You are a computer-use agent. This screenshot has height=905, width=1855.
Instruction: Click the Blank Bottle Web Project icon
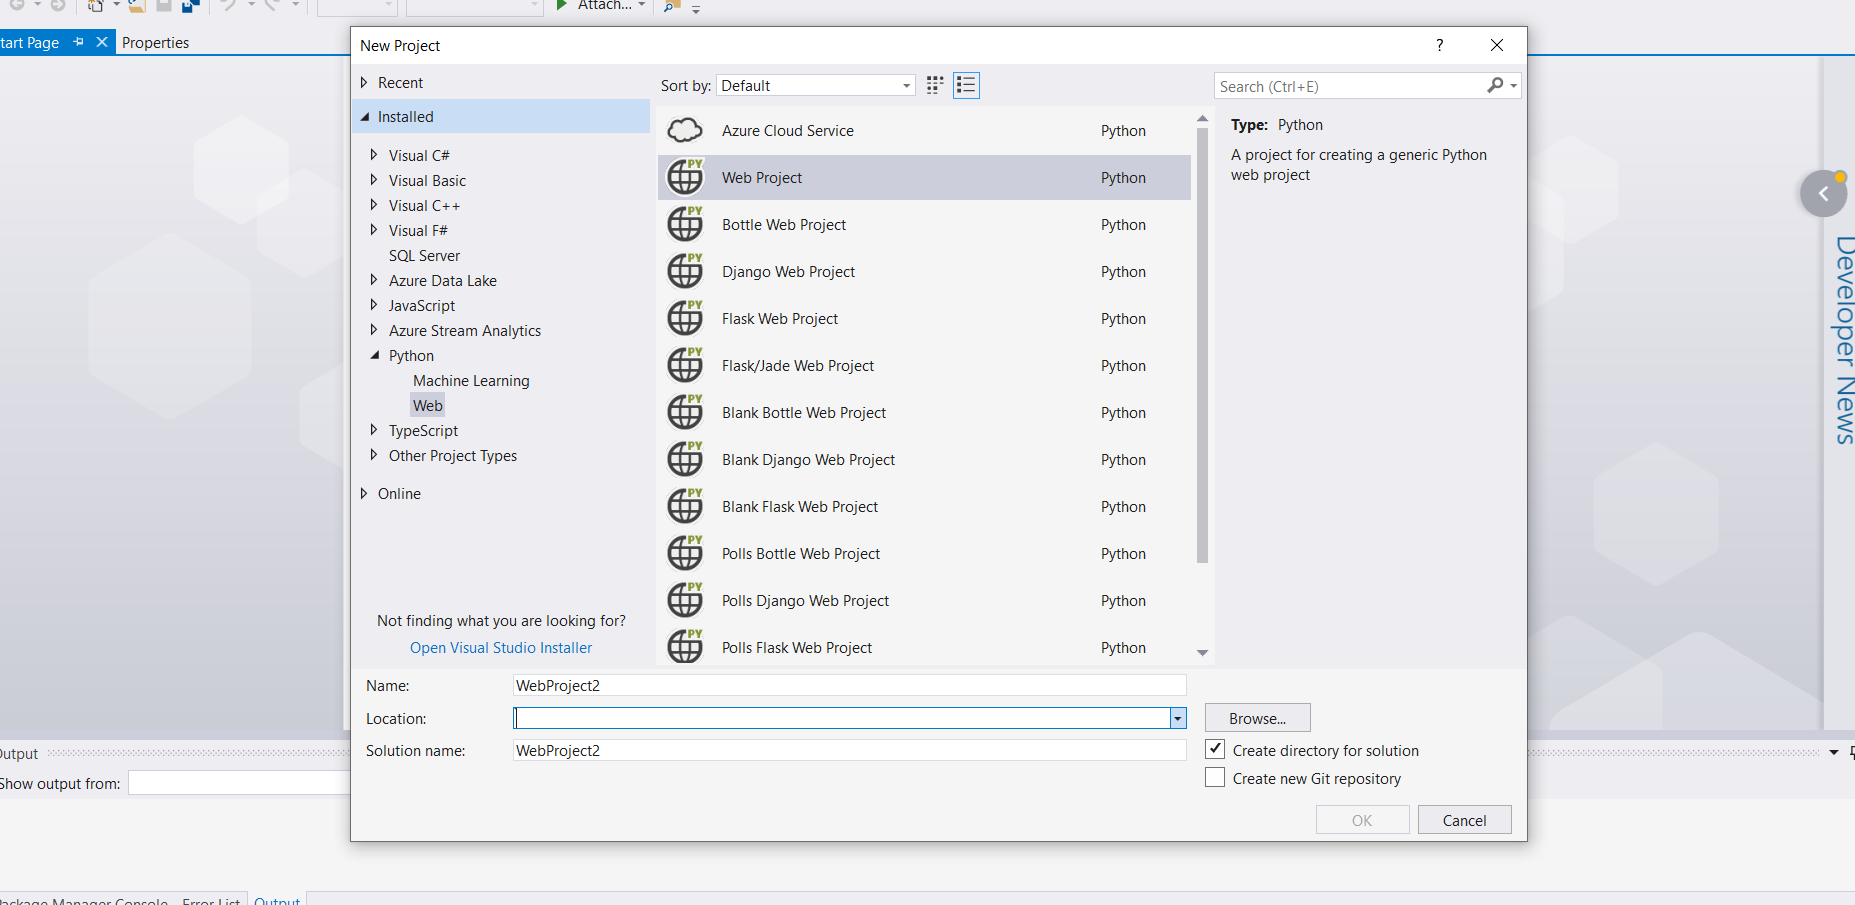tap(685, 412)
